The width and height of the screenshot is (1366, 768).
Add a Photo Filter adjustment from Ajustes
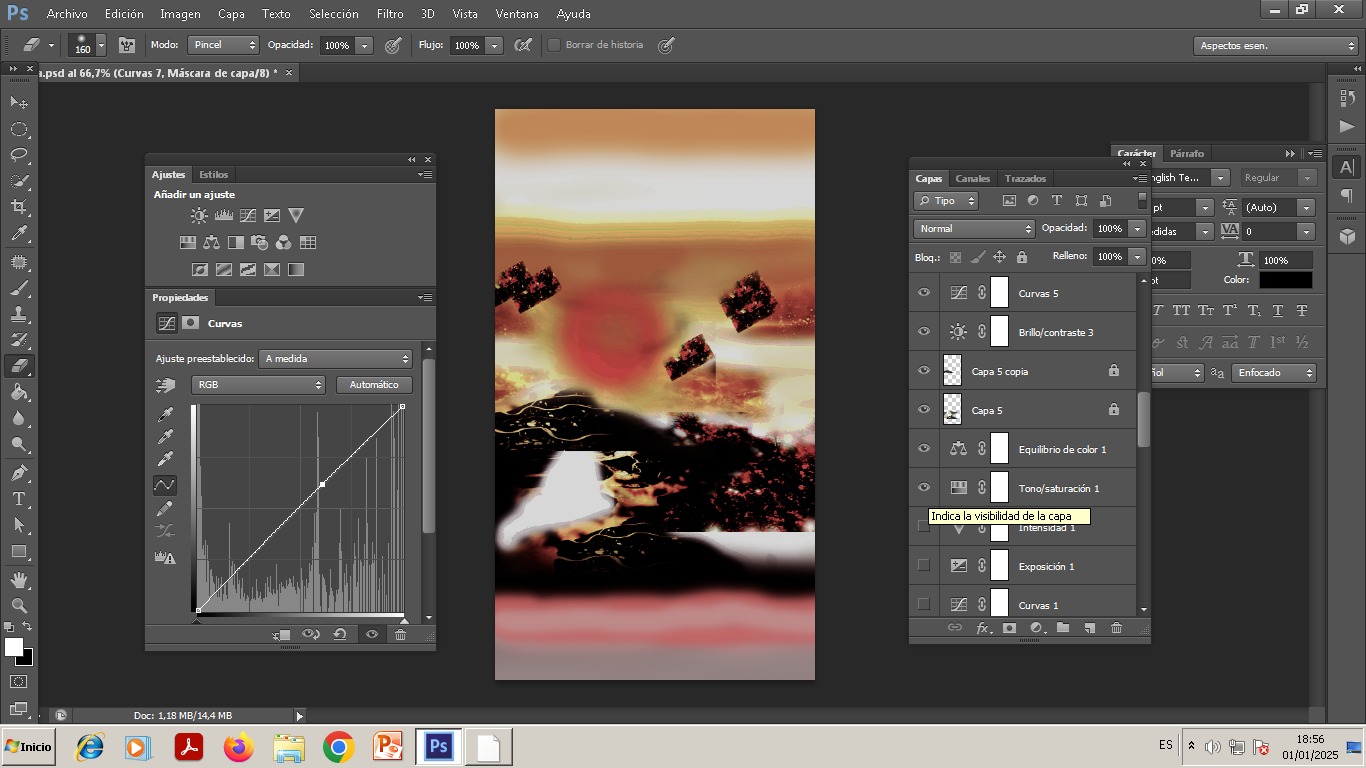click(260, 242)
